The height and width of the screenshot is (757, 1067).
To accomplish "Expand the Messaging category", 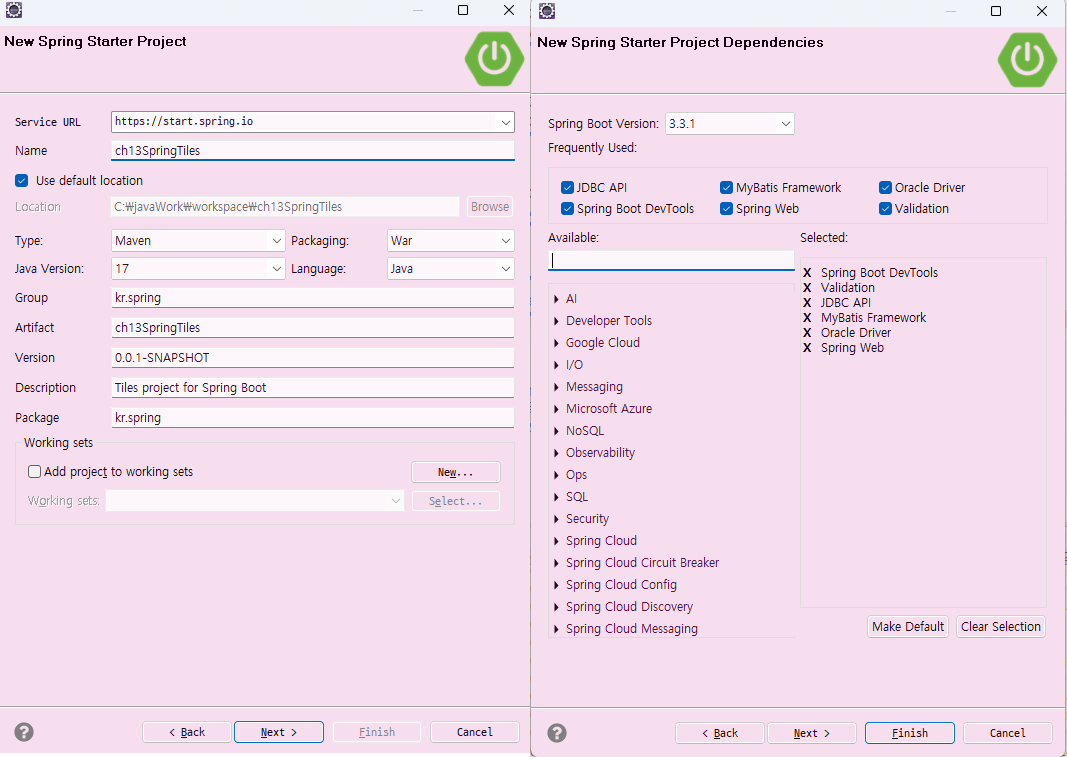I will [557, 387].
